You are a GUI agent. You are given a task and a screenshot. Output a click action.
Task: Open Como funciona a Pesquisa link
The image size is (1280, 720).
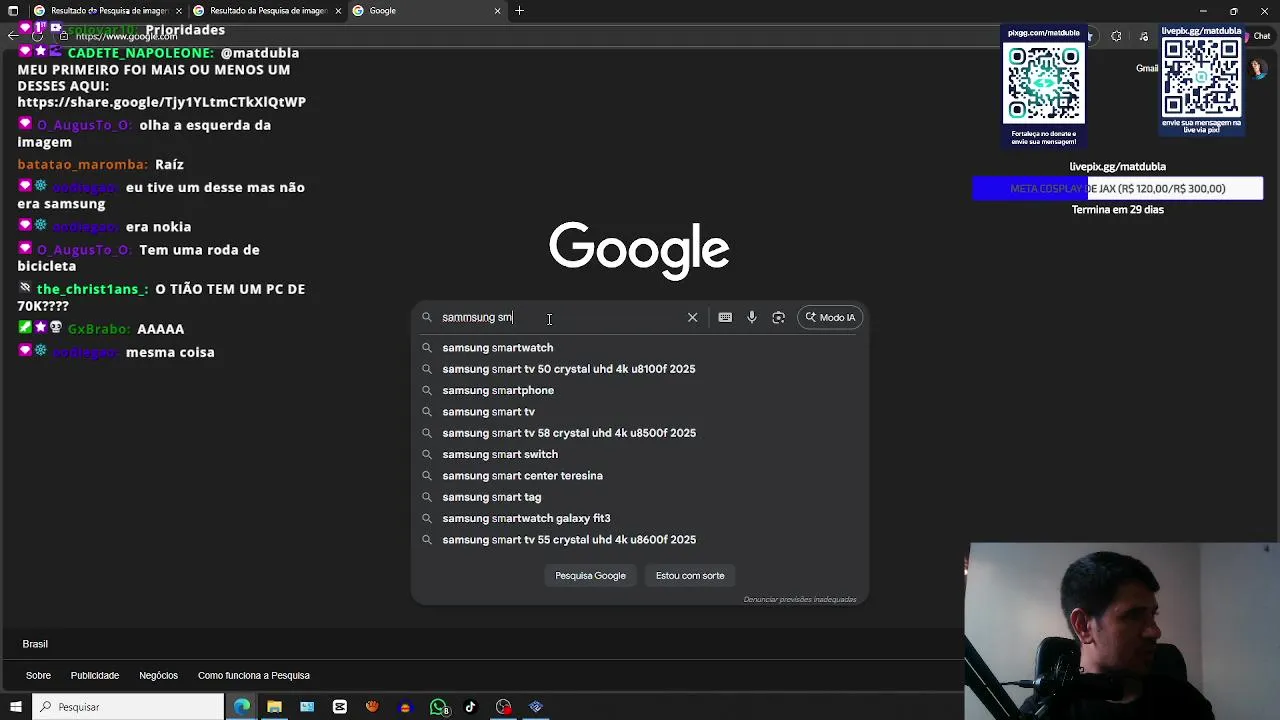(254, 675)
